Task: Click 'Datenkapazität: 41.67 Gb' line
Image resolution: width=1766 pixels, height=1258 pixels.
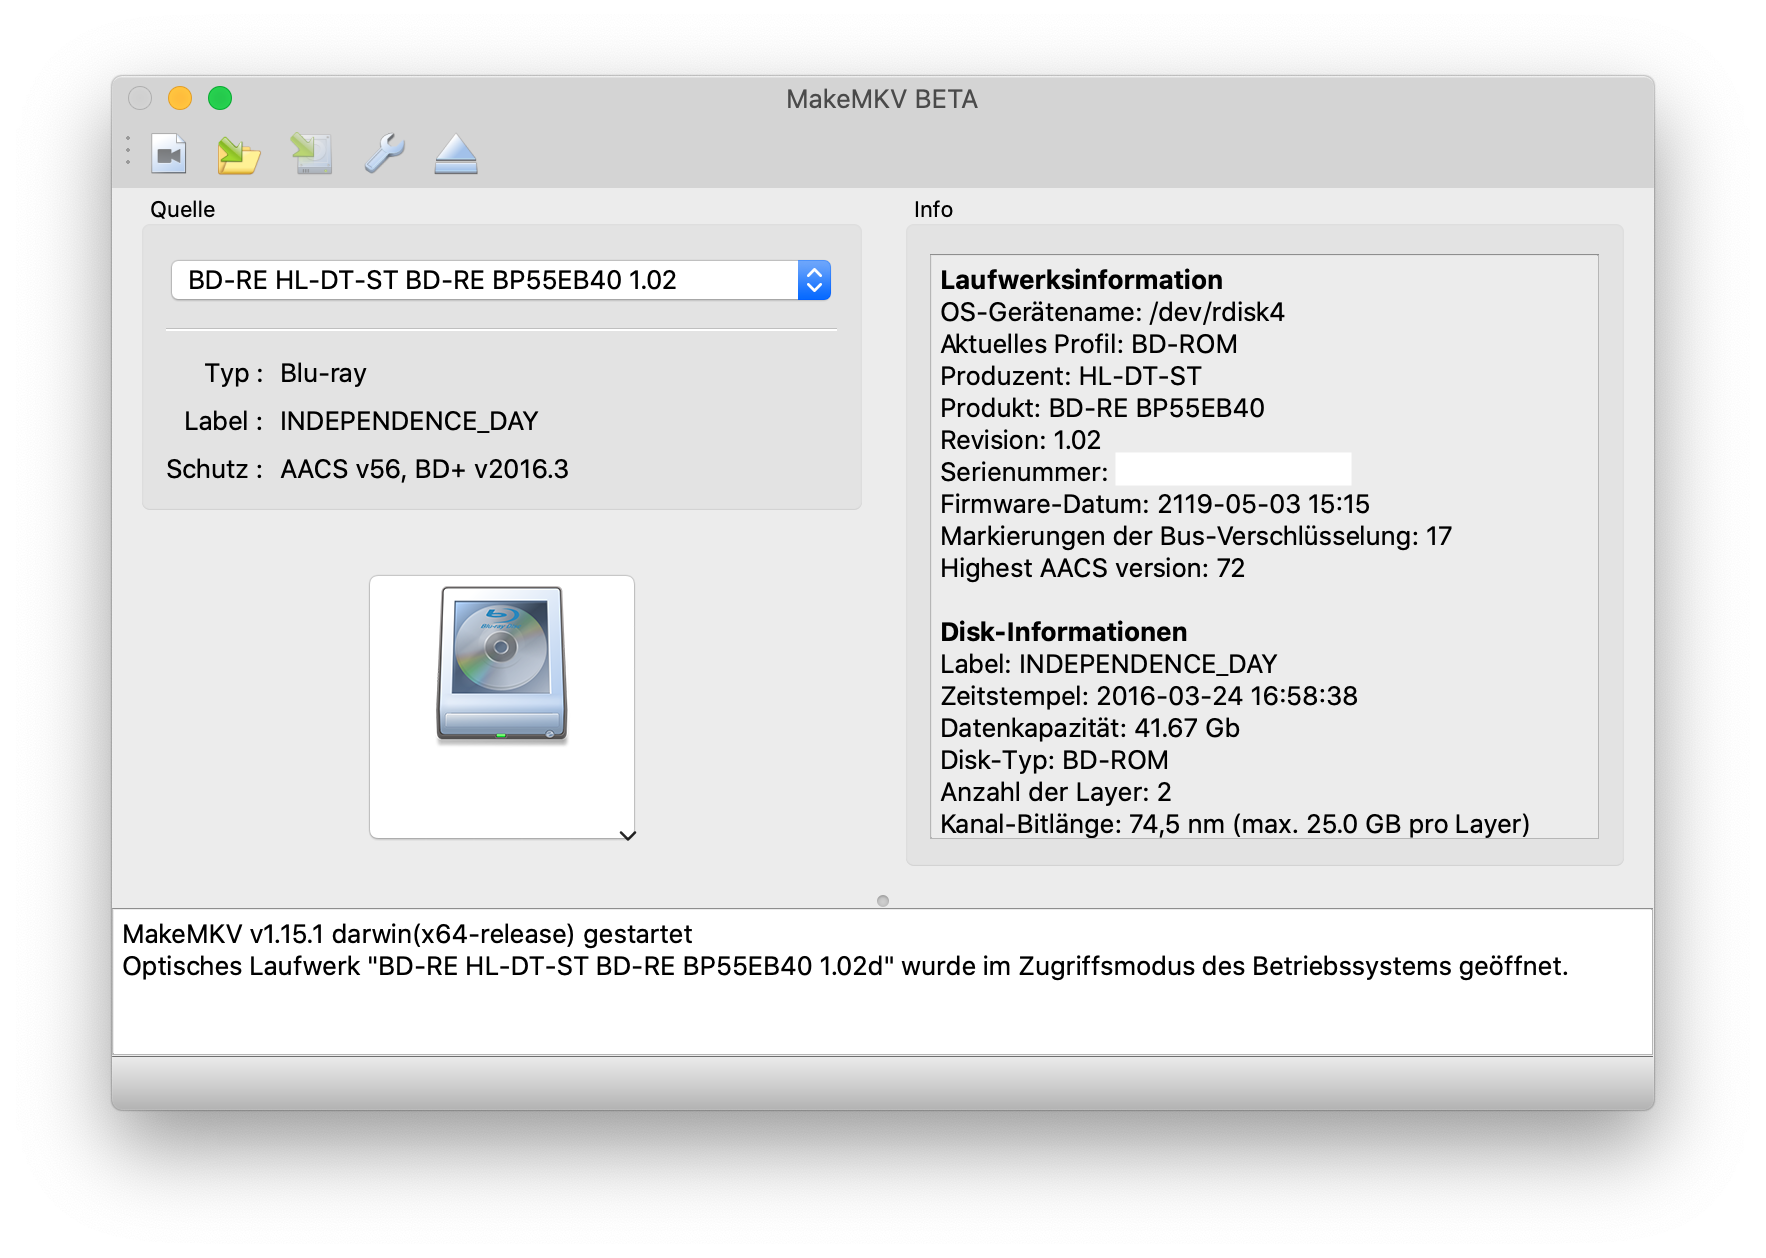Action: pyautogui.click(x=1090, y=728)
